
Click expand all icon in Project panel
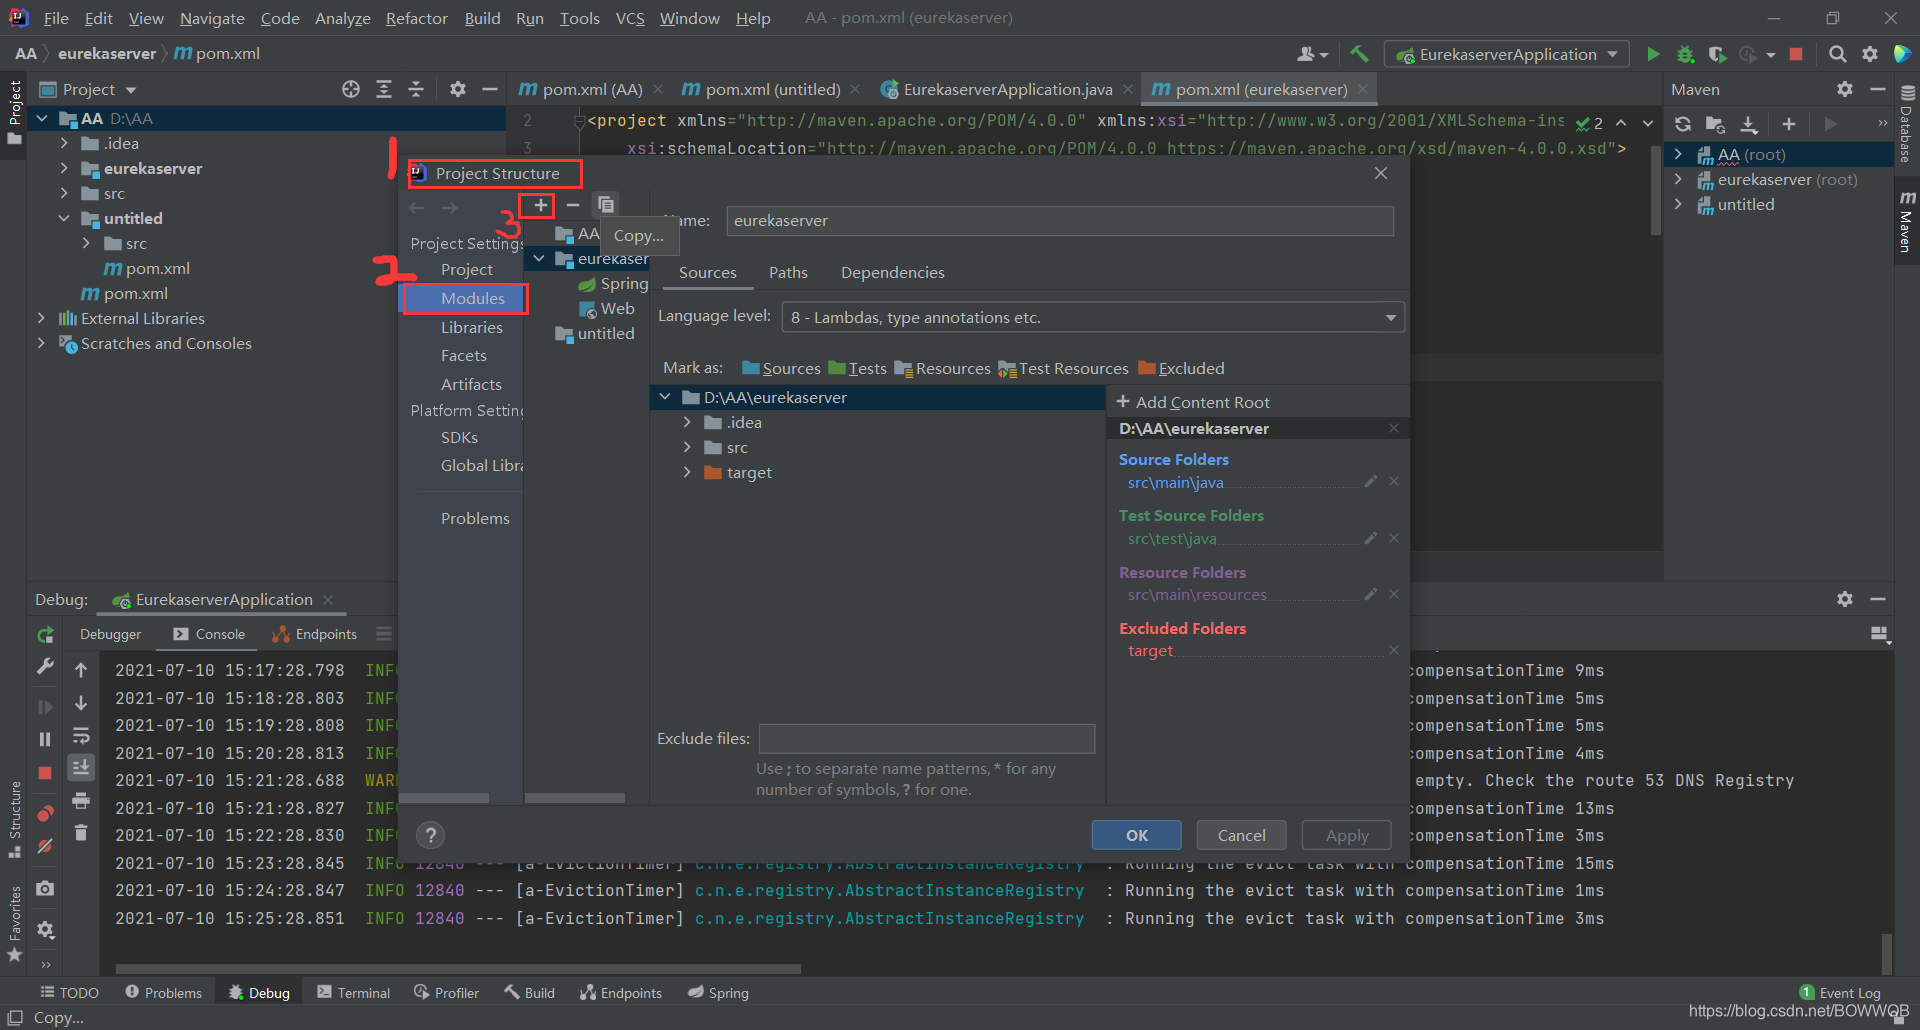coord(384,89)
